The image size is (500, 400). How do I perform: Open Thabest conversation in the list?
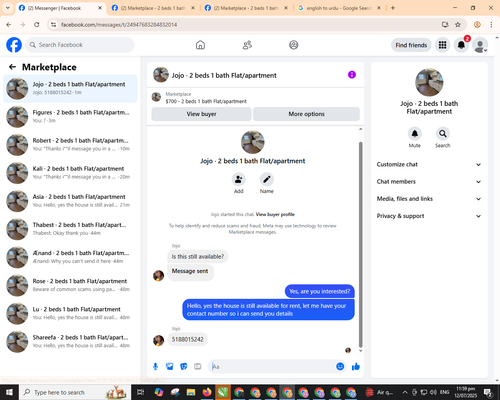pyautogui.click(x=70, y=229)
